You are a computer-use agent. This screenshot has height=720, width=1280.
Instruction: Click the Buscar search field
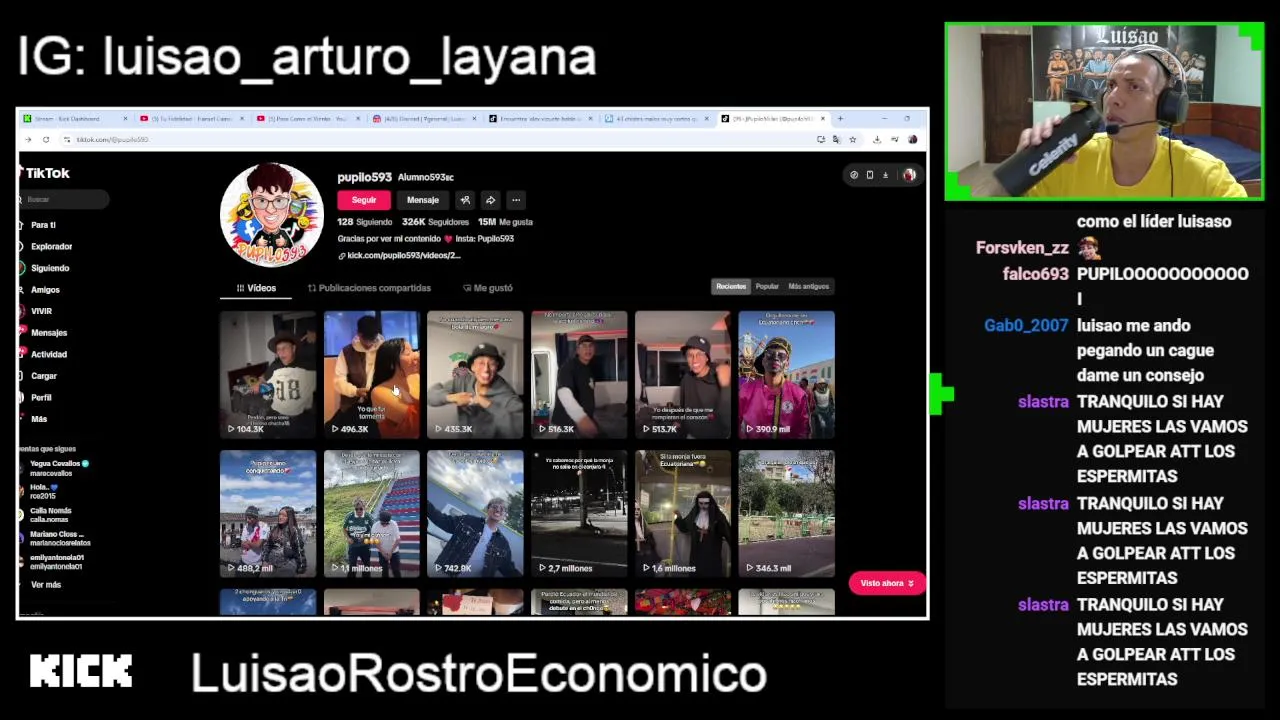click(64, 200)
